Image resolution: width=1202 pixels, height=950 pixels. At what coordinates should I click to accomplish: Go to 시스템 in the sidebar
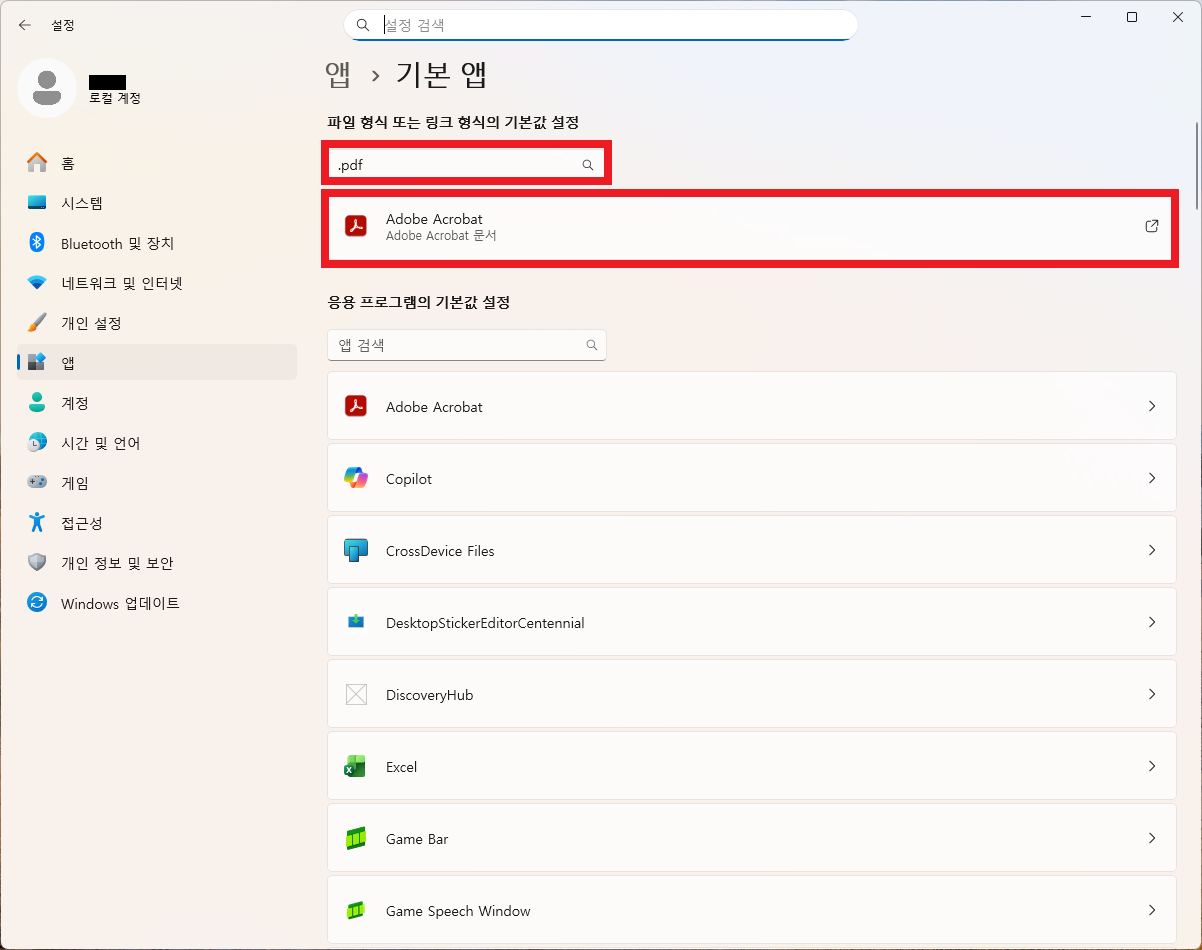[157, 203]
